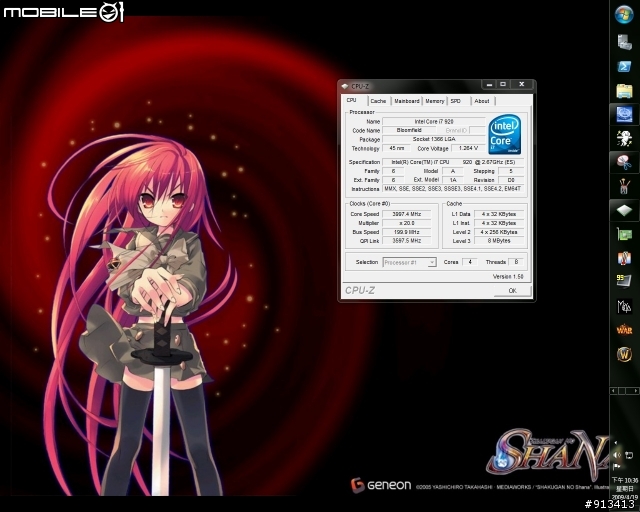This screenshot has height=512, width=640.
Task: Click the network connection tray icon
Action: [630, 455]
